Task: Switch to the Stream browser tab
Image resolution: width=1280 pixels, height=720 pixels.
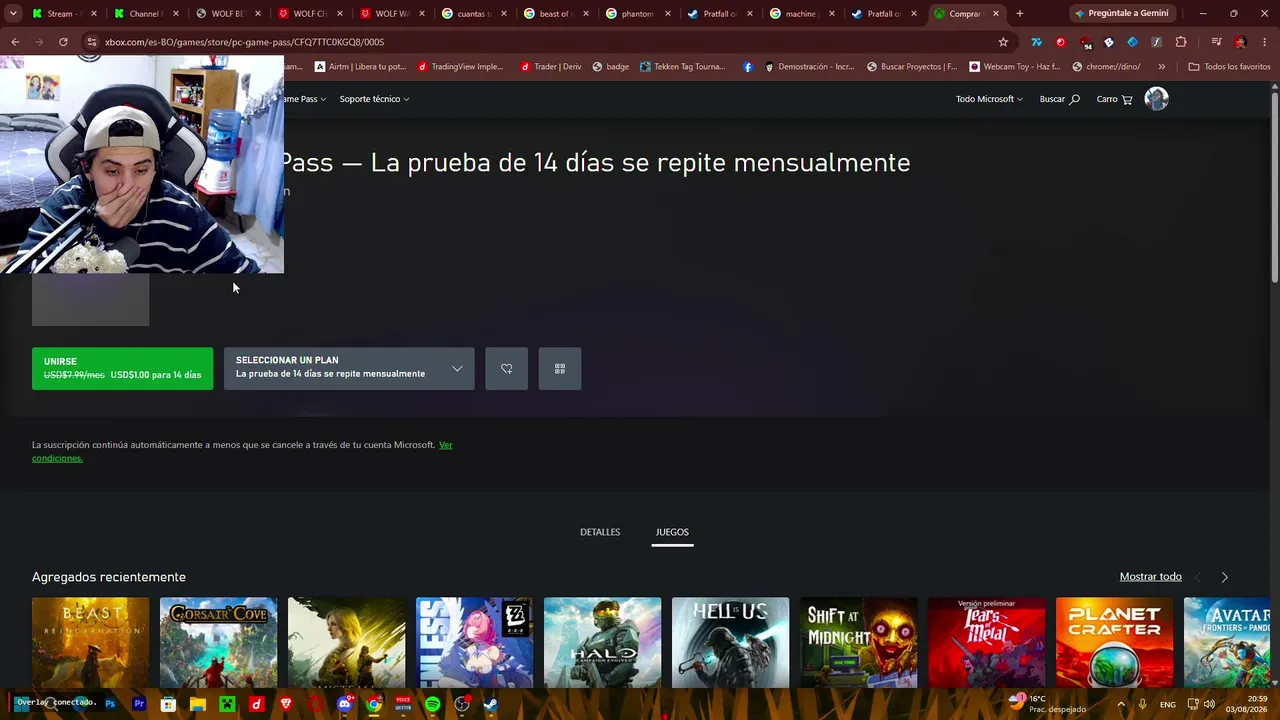Action: click(65, 14)
